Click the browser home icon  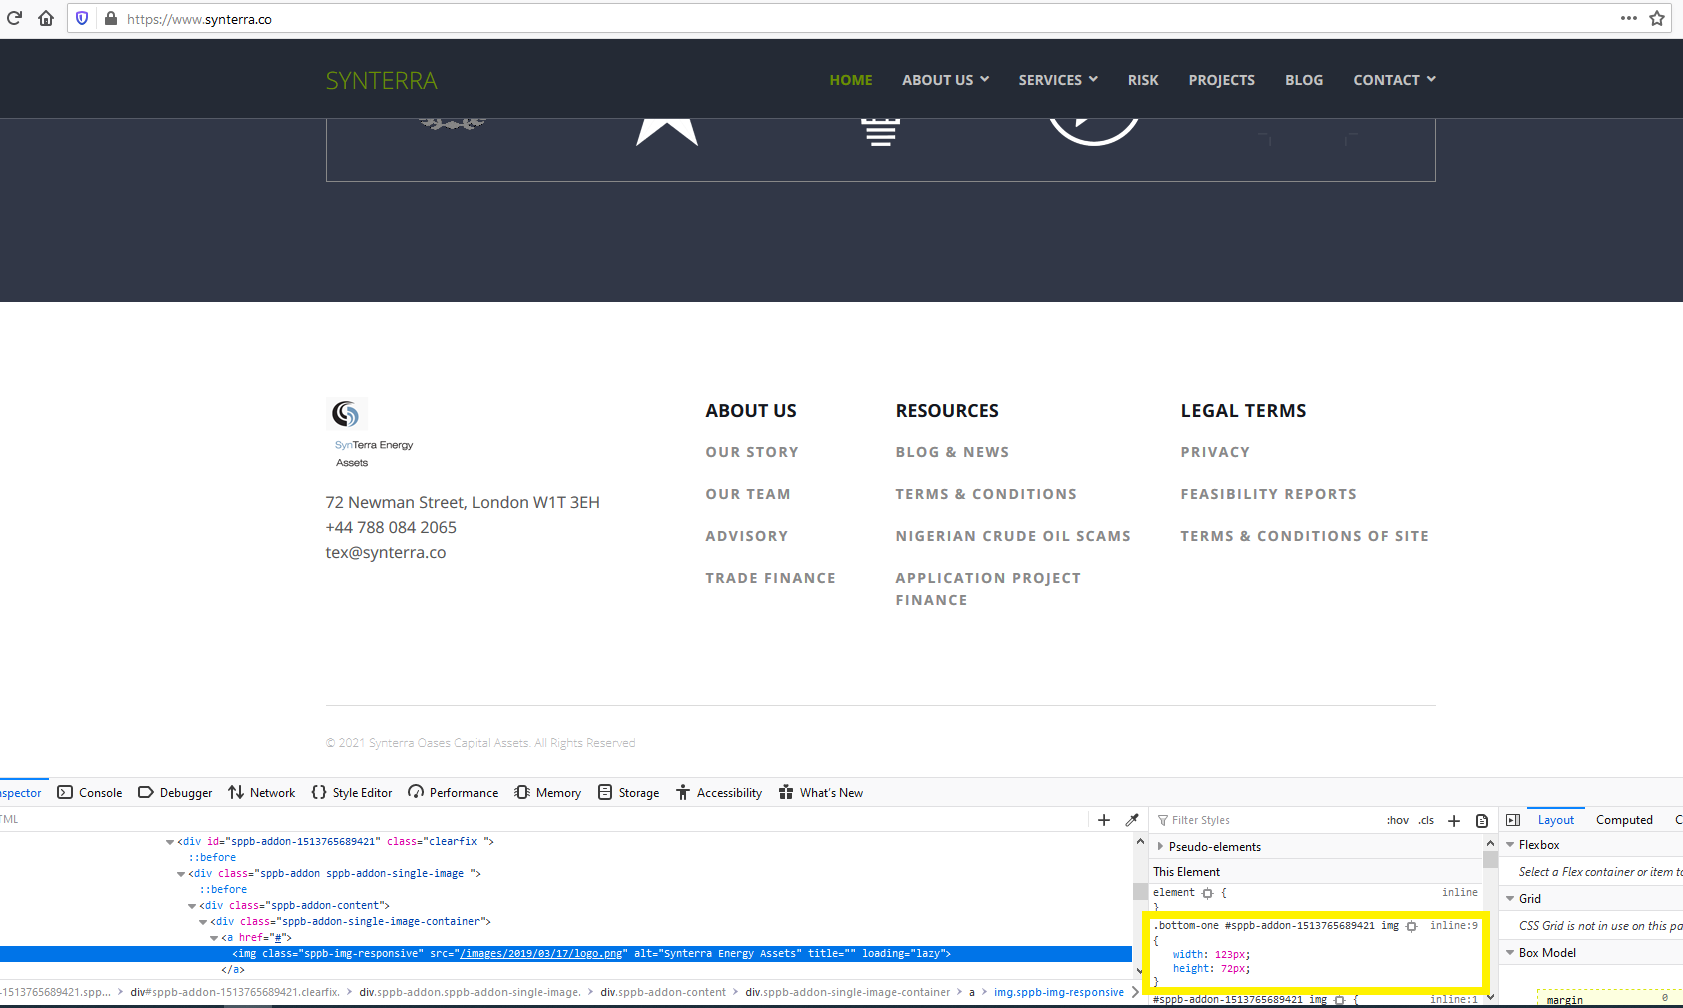pyautogui.click(x=46, y=18)
